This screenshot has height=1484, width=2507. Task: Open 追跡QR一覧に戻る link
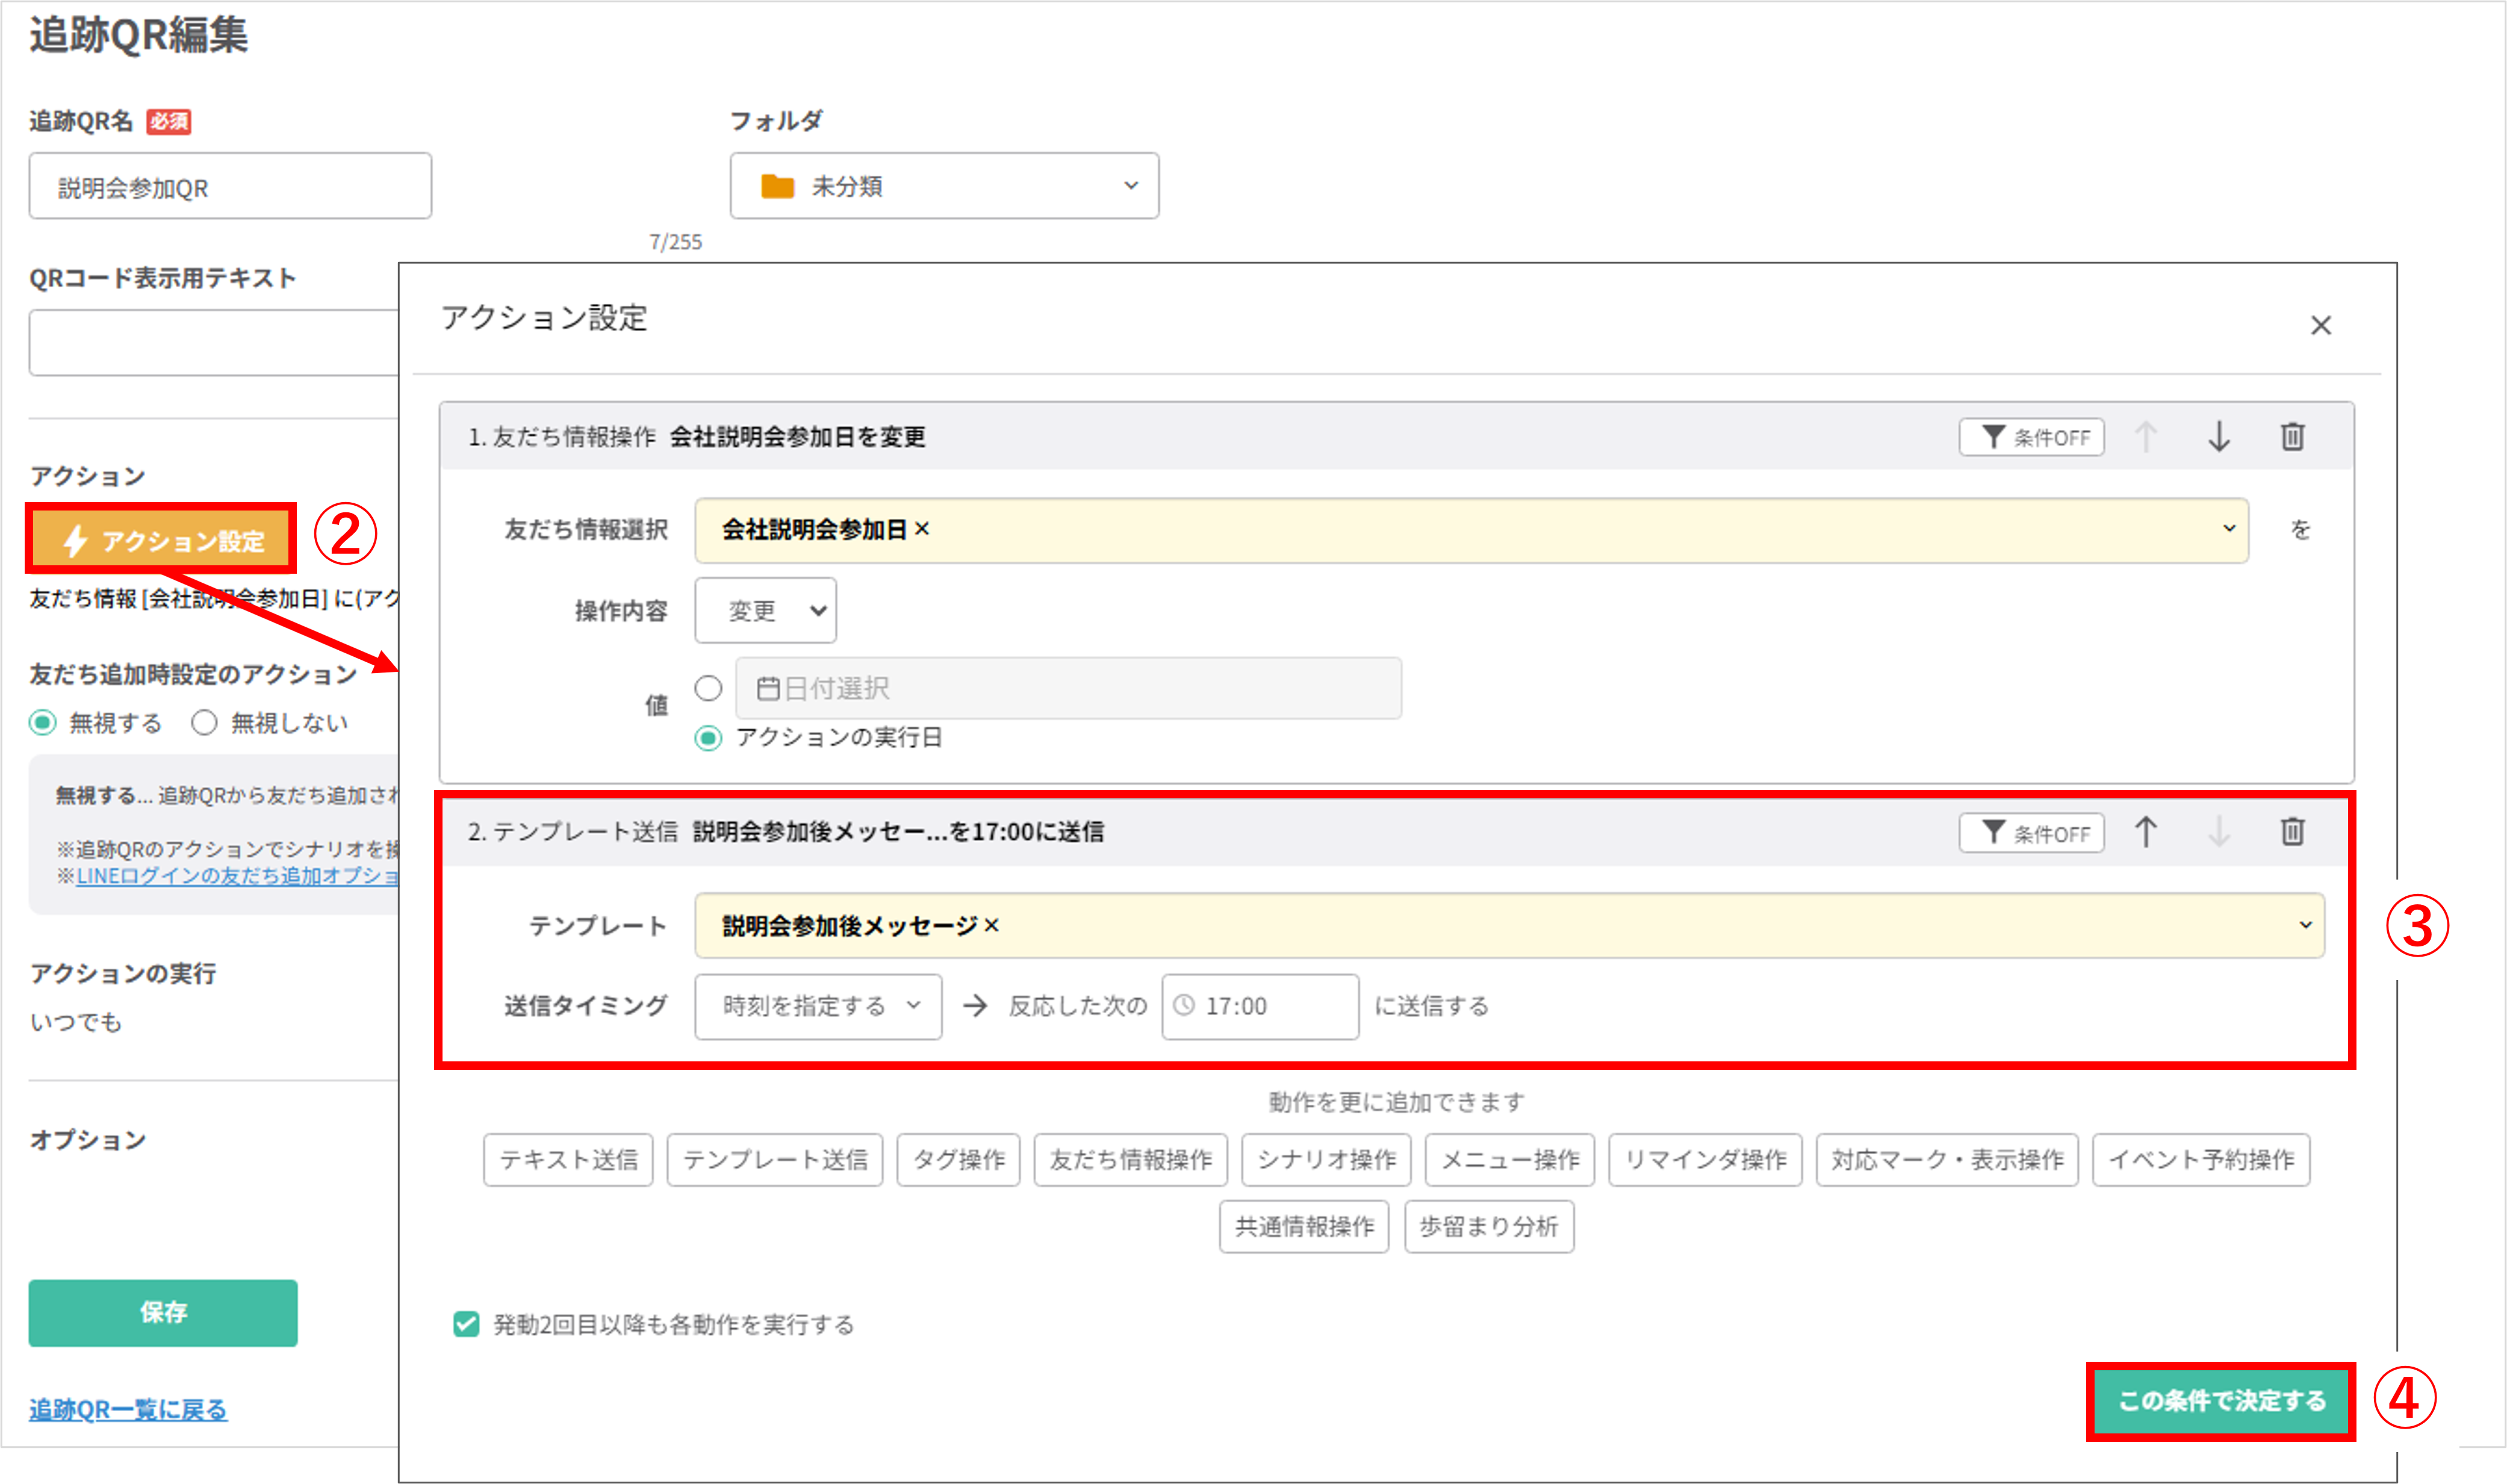pyautogui.click(x=128, y=1409)
